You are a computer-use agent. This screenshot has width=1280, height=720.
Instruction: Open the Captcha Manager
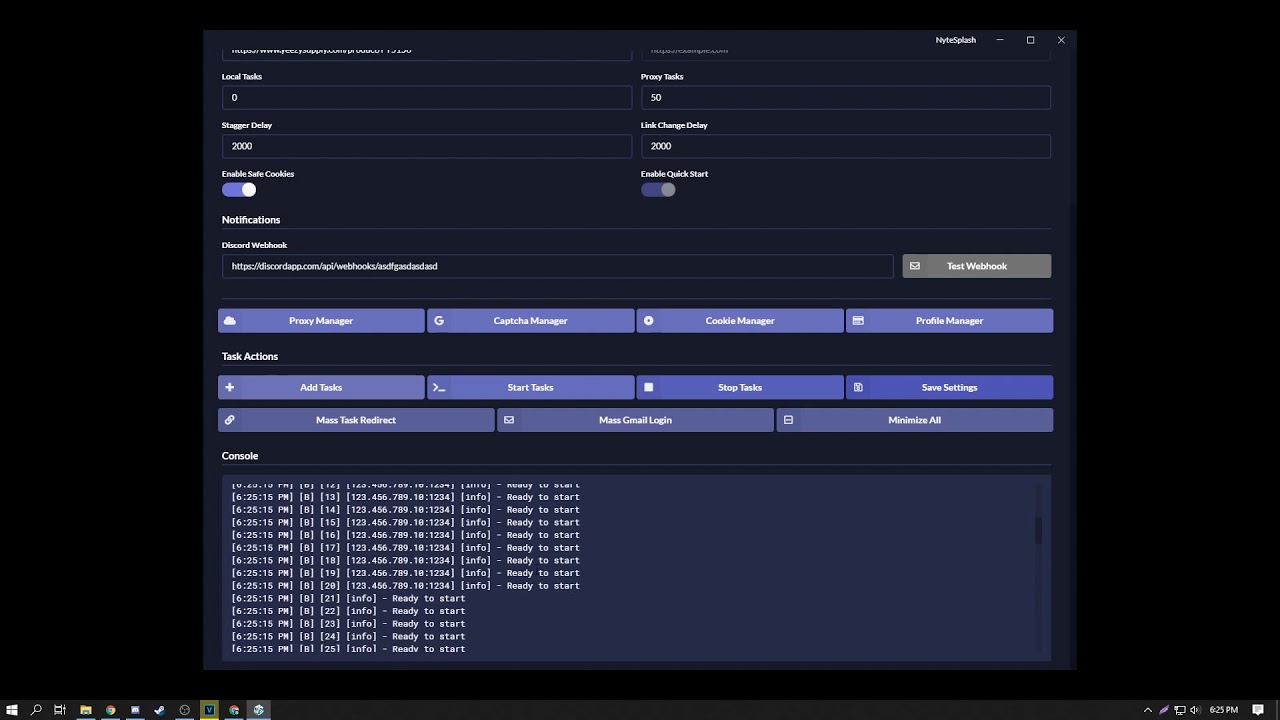(530, 321)
